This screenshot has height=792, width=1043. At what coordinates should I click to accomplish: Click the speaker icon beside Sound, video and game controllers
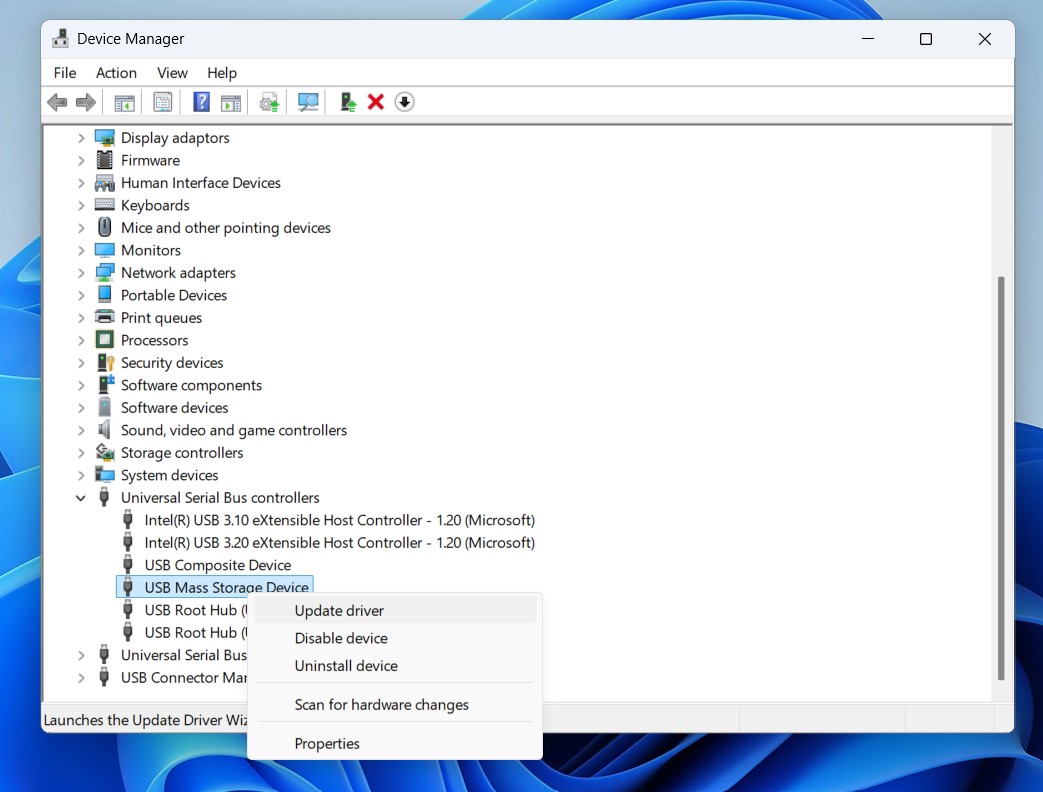pyautogui.click(x=104, y=430)
